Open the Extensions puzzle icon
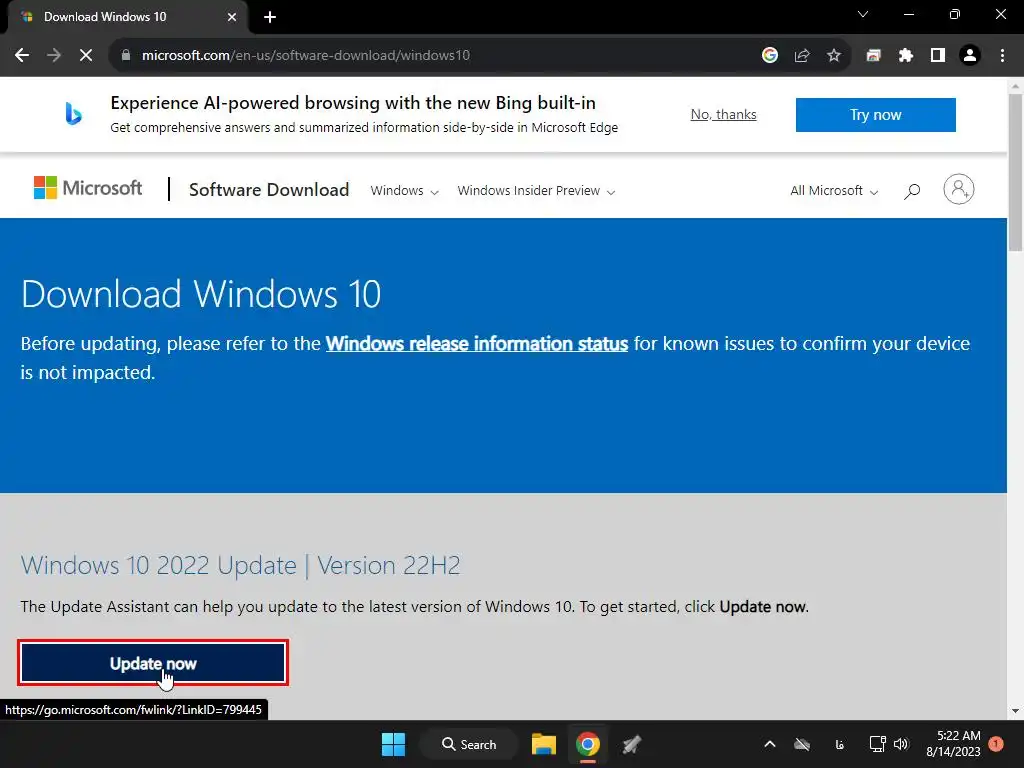The image size is (1024, 768). pos(906,56)
